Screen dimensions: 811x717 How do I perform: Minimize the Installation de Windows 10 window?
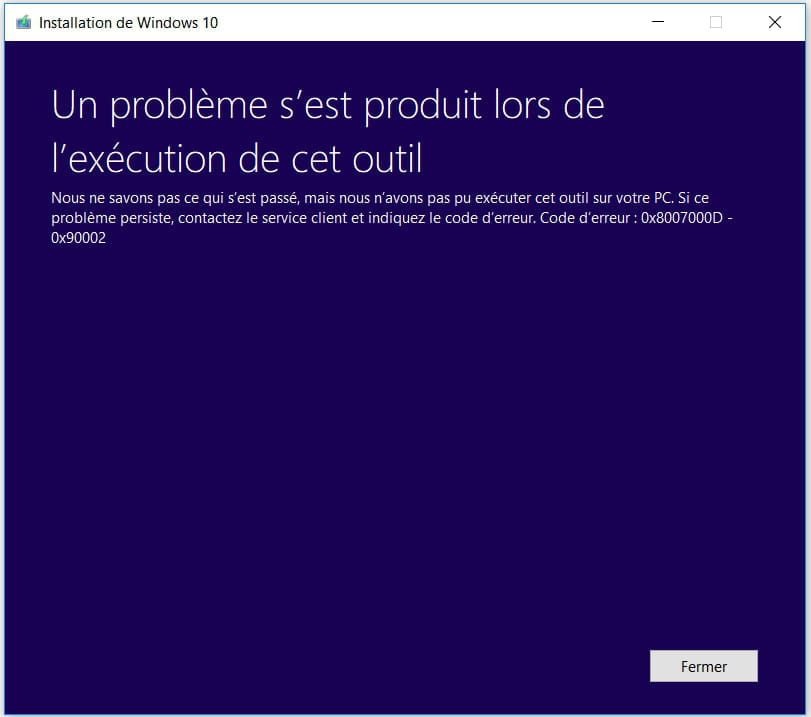(657, 22)
